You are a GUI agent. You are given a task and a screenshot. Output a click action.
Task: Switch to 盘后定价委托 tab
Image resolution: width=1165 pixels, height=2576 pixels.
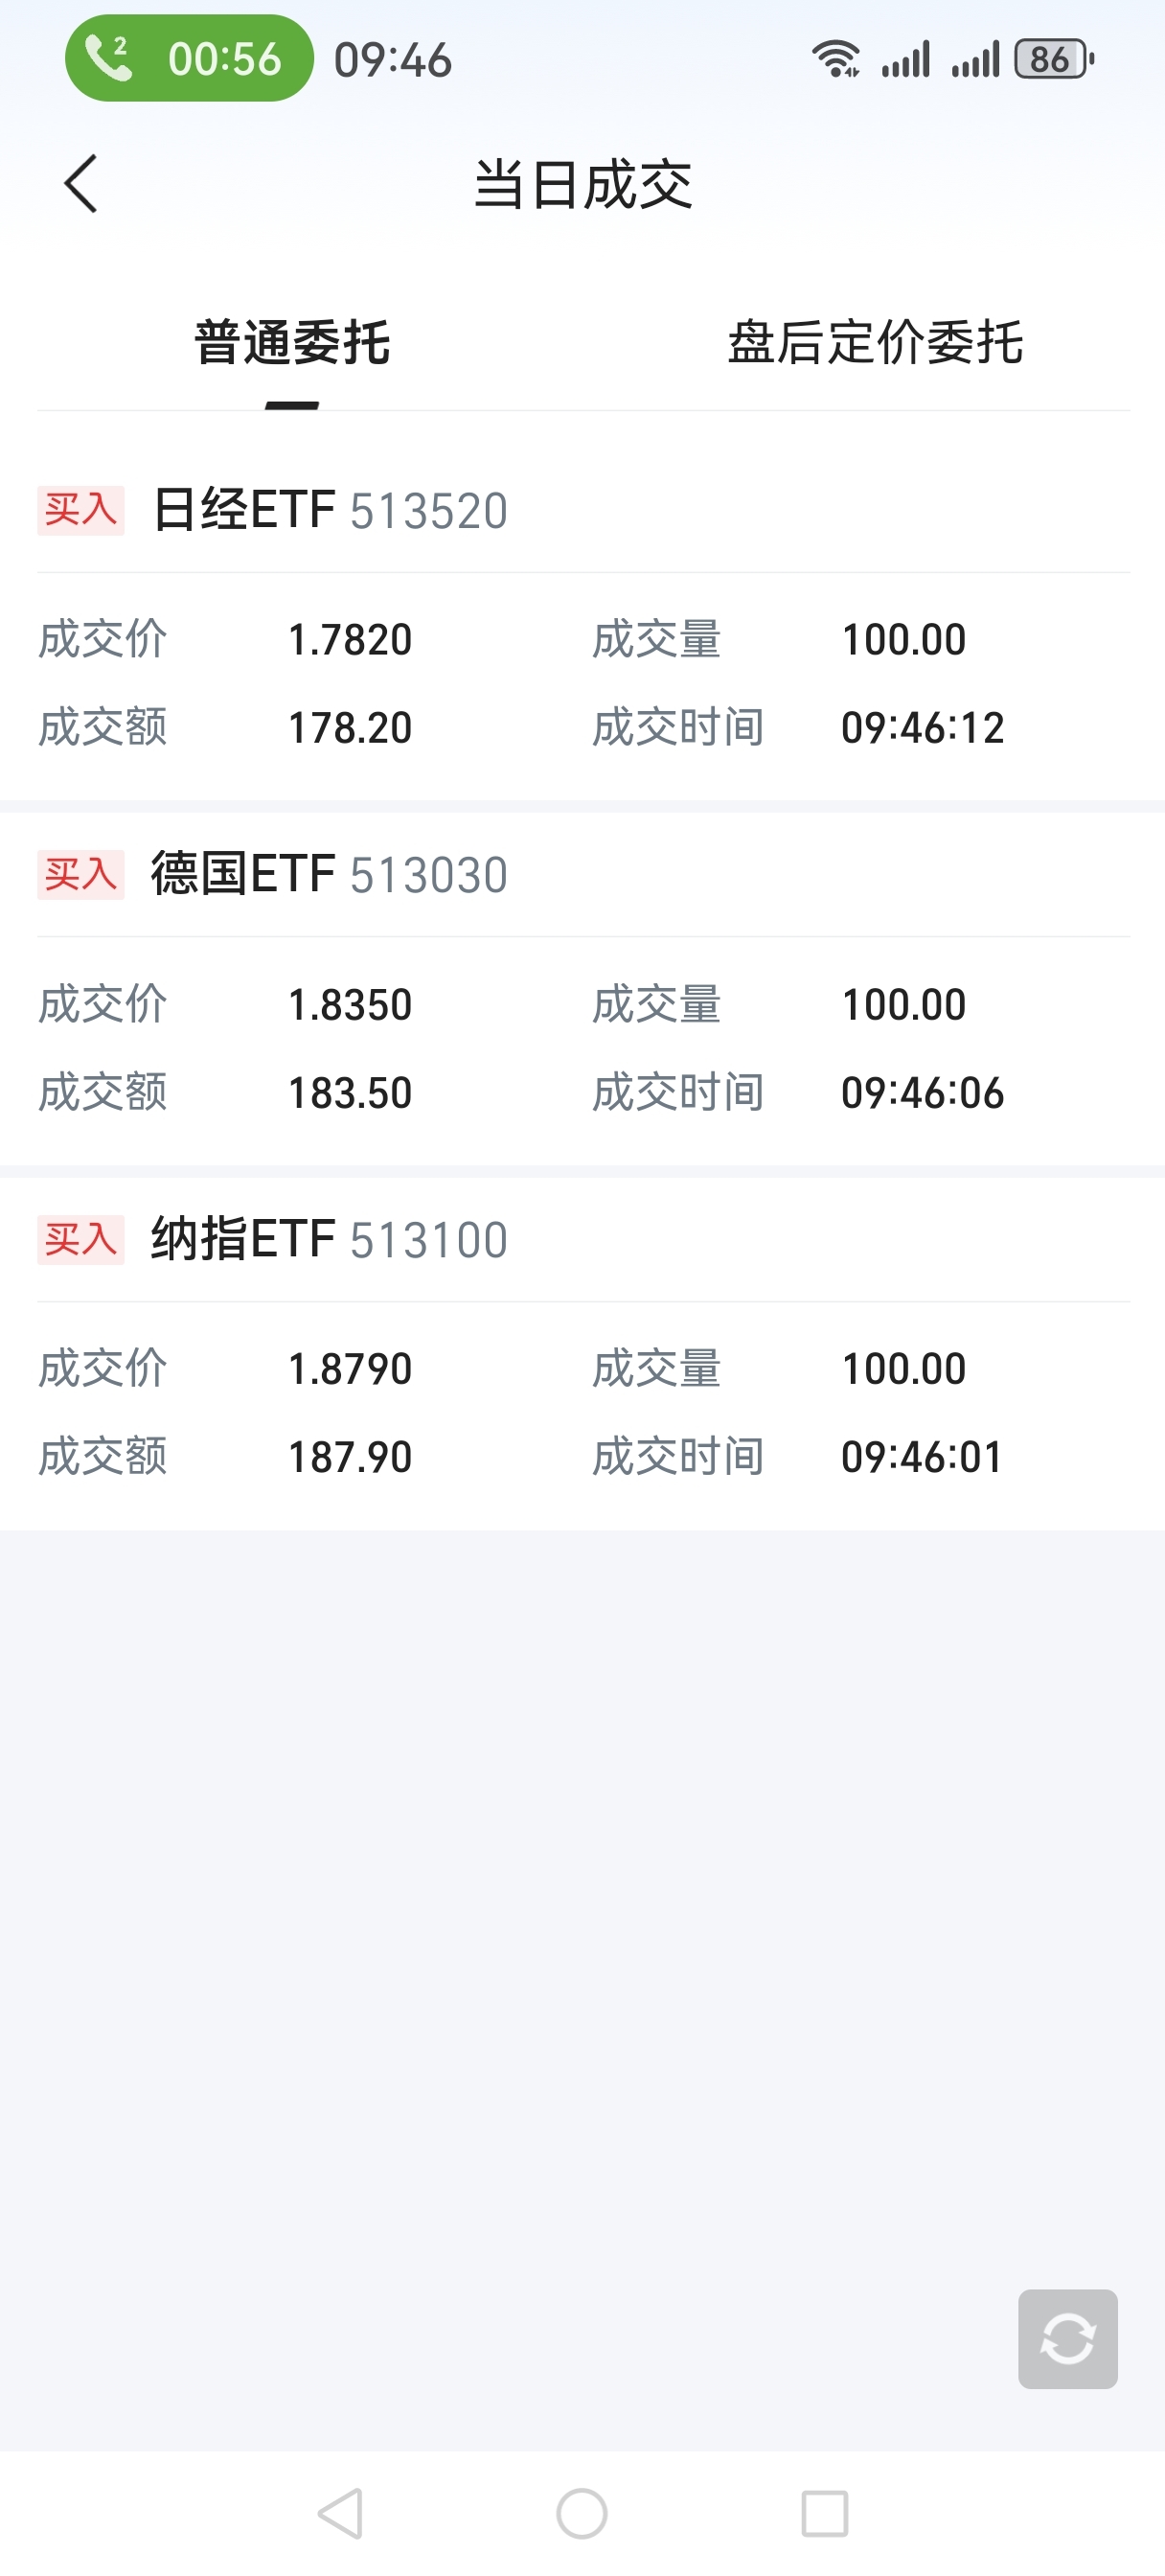(x=875, y=343)
